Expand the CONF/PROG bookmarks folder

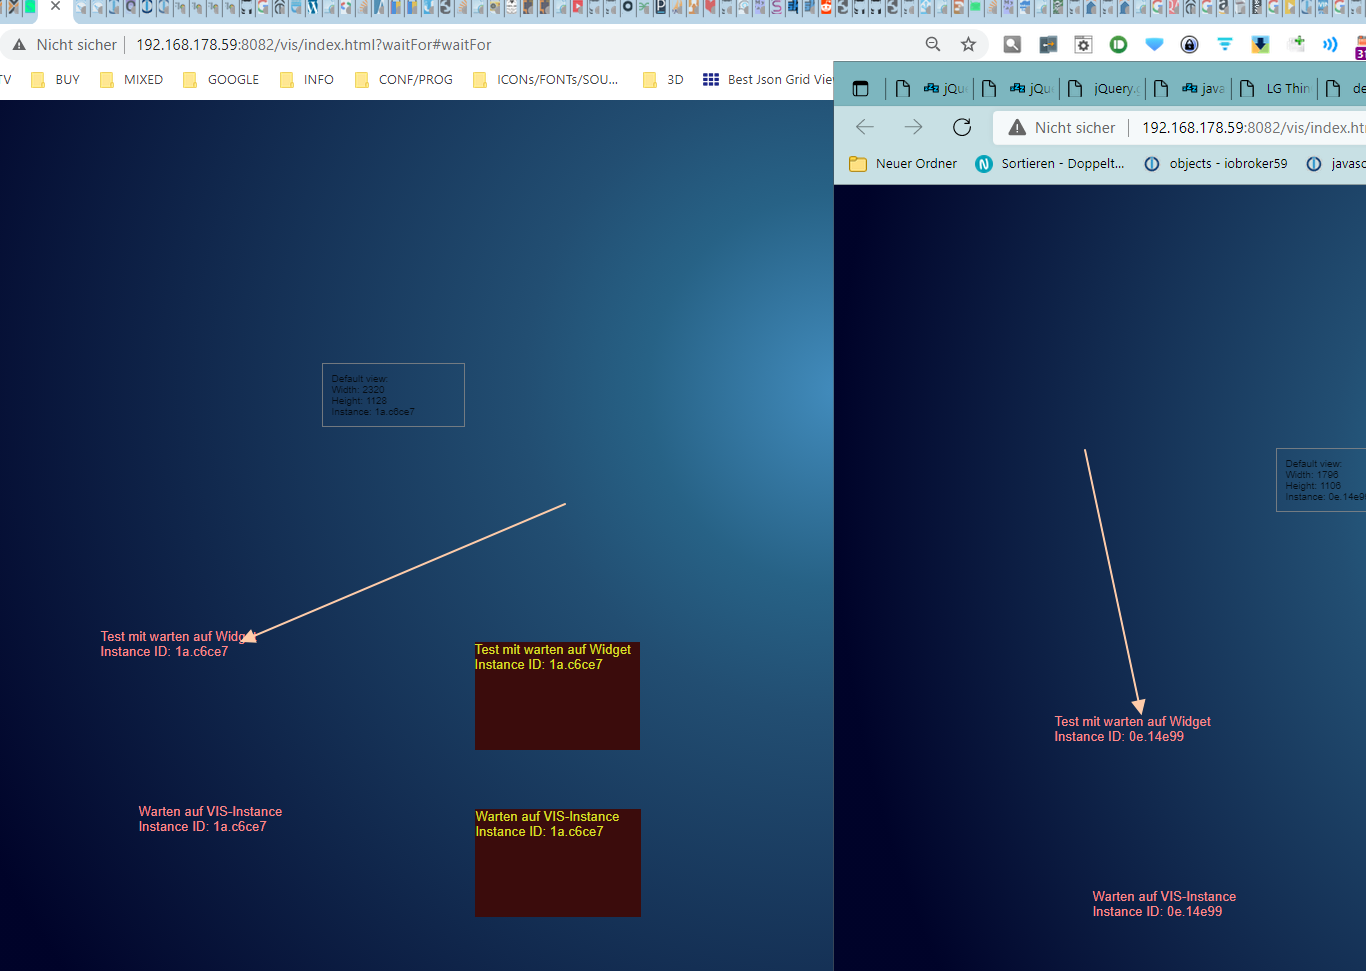404,79
